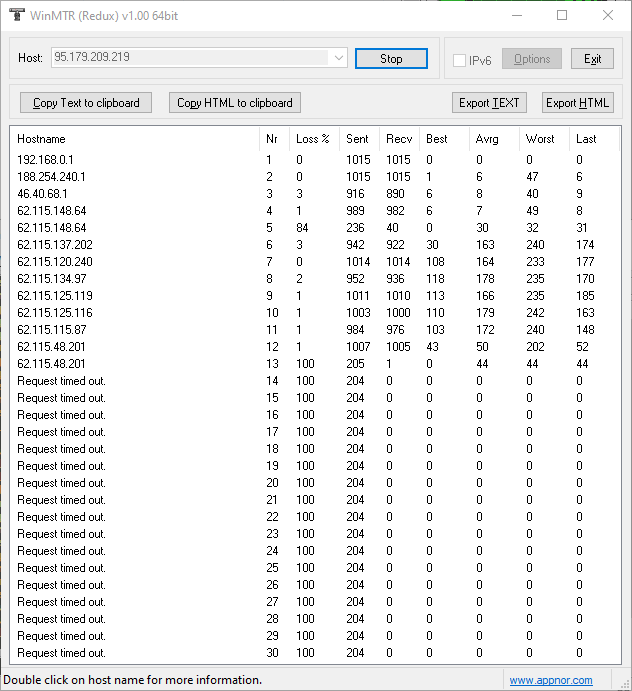
Task: Click the Last value 148 for hop 11
Action: [585, 330]
